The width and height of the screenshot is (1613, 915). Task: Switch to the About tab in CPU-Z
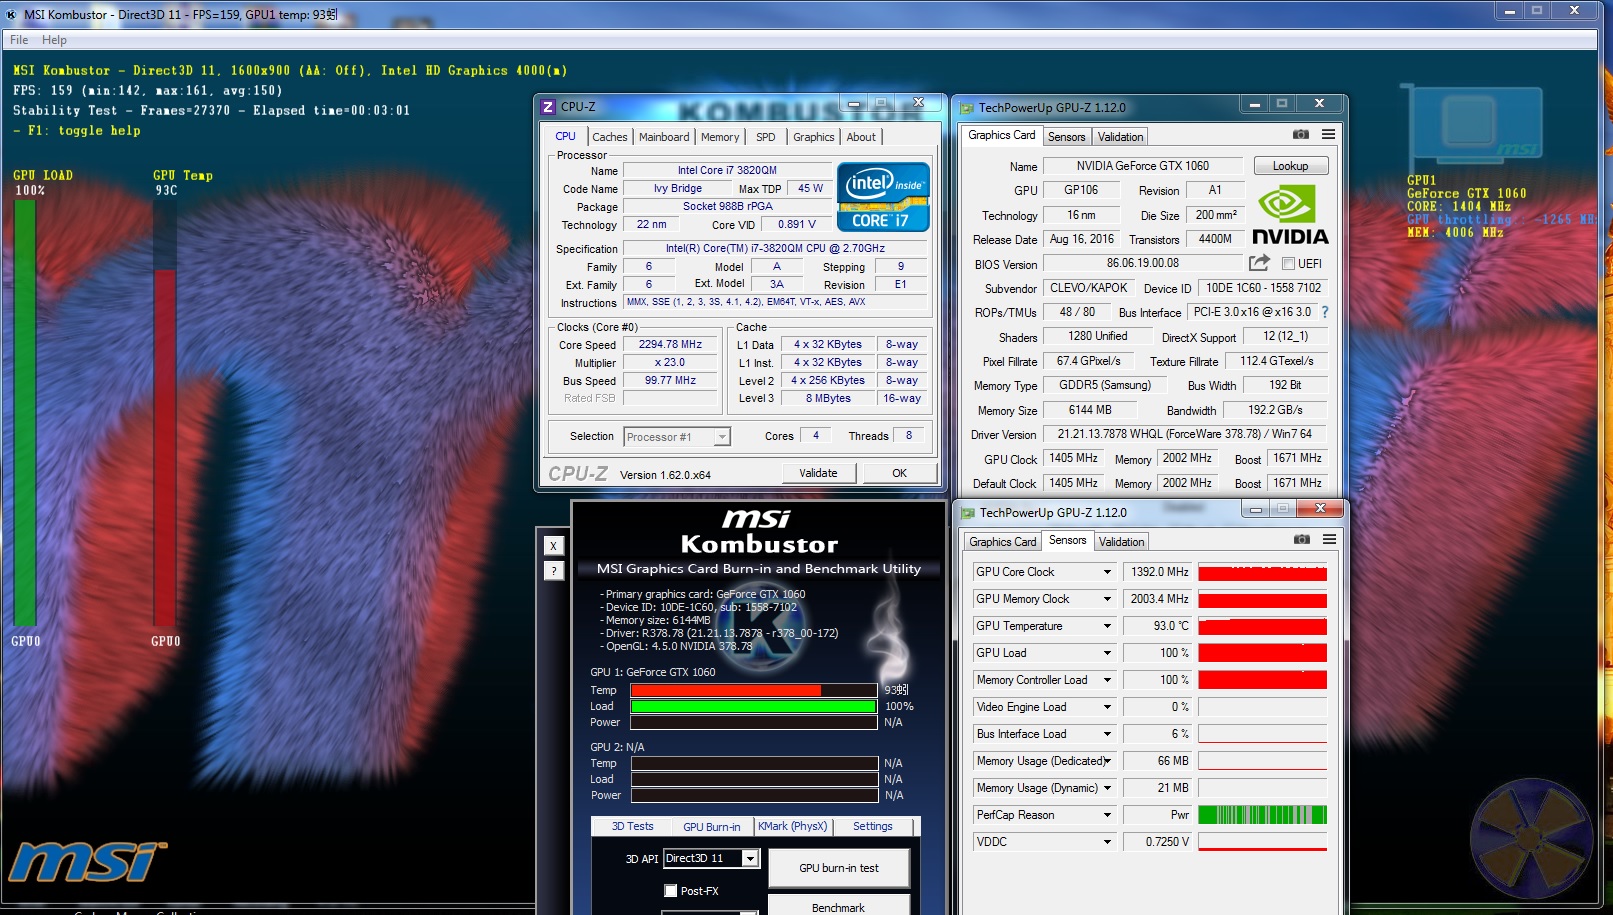click(861, 137)
